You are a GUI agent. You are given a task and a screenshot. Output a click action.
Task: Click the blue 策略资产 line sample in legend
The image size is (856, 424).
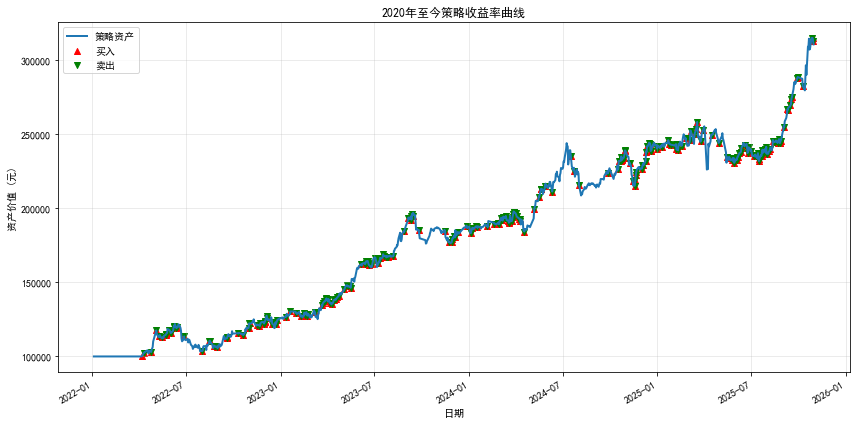tap(77, 36)
